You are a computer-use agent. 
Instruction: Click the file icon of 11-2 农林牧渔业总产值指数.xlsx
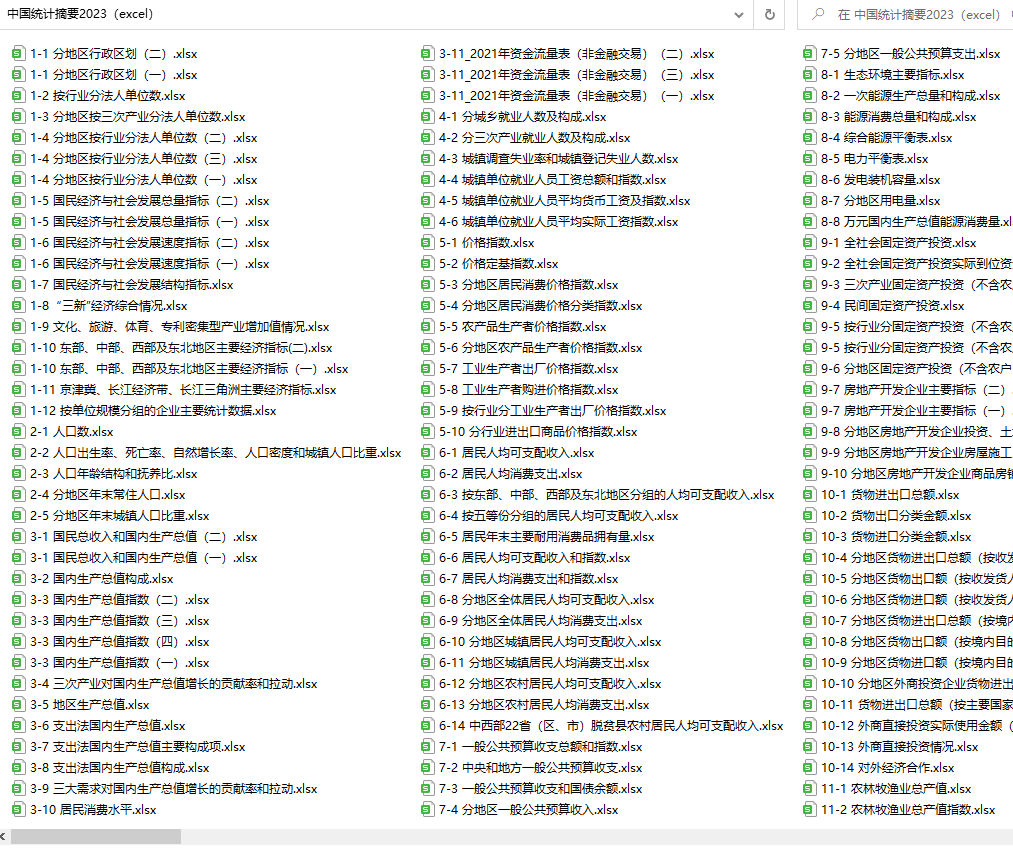point(809,809)
